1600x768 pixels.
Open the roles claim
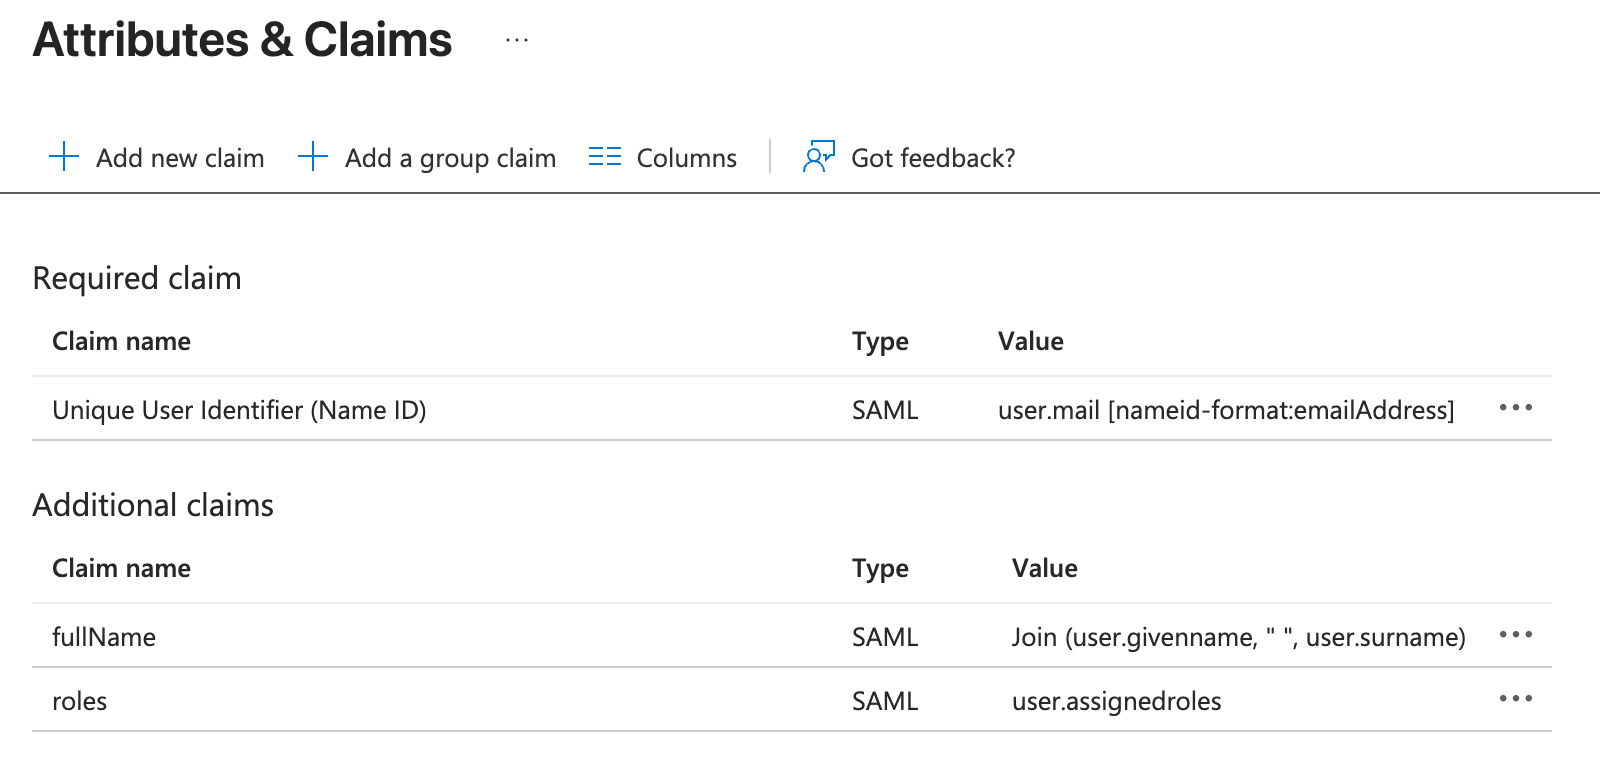[80, 701]
